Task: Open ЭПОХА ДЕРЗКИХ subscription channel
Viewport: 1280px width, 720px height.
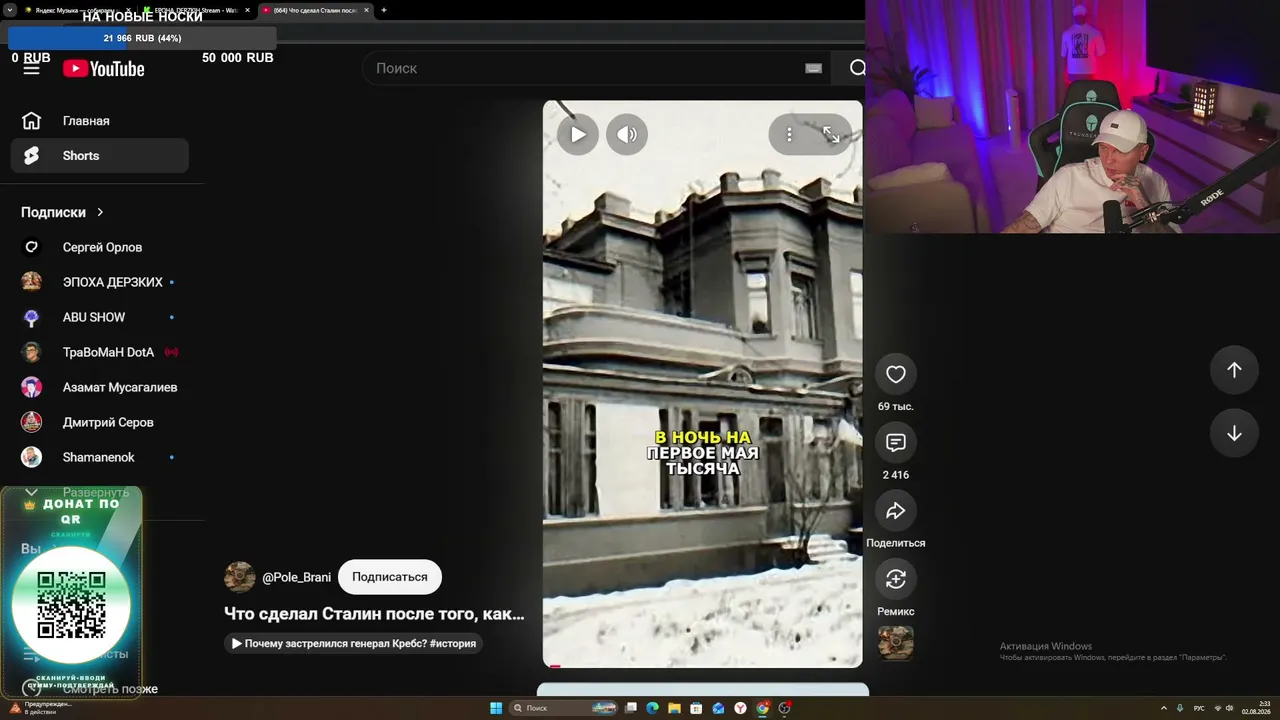Action: [100, 282]
